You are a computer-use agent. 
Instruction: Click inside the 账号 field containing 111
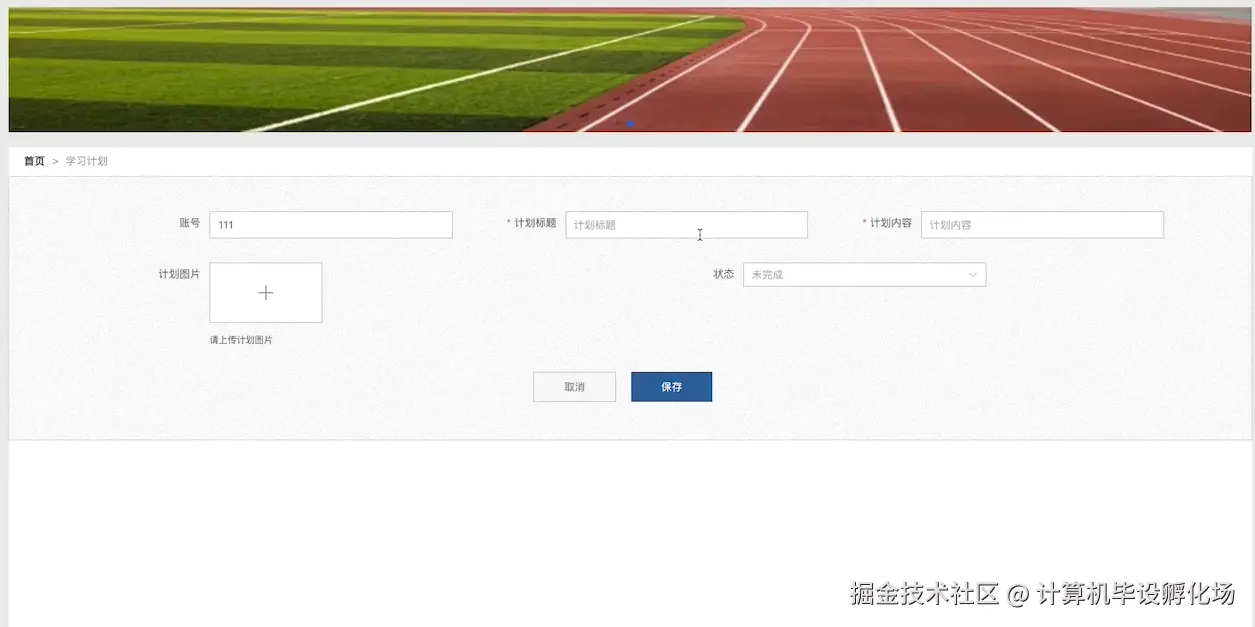[x=331, y=224]
